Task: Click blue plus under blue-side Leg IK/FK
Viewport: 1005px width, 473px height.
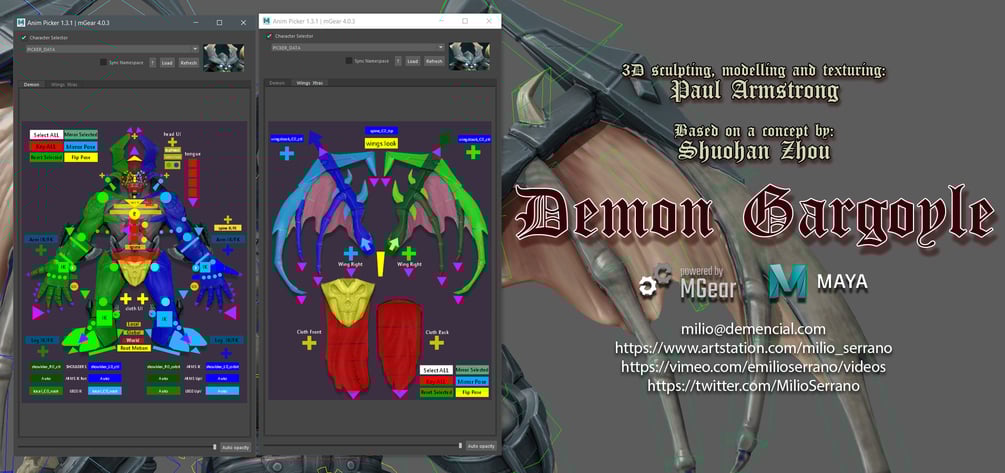Action: (226, 351)
